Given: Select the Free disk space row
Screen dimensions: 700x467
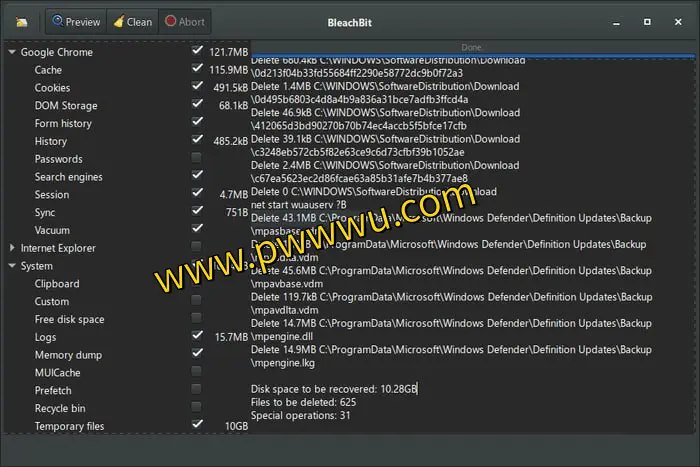Looking at the screenshot, I should [70, 320].
